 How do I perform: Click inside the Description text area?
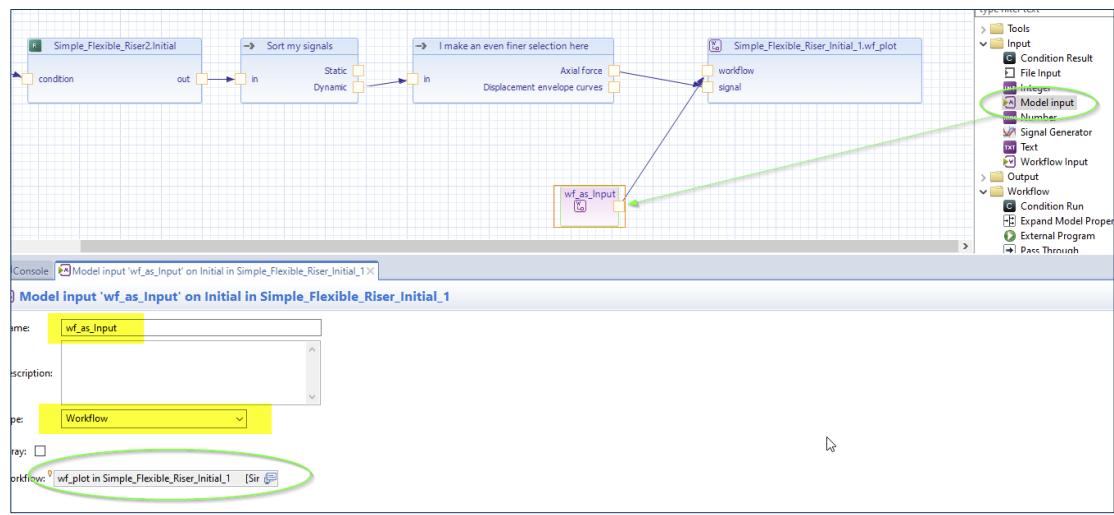(183, 372)
